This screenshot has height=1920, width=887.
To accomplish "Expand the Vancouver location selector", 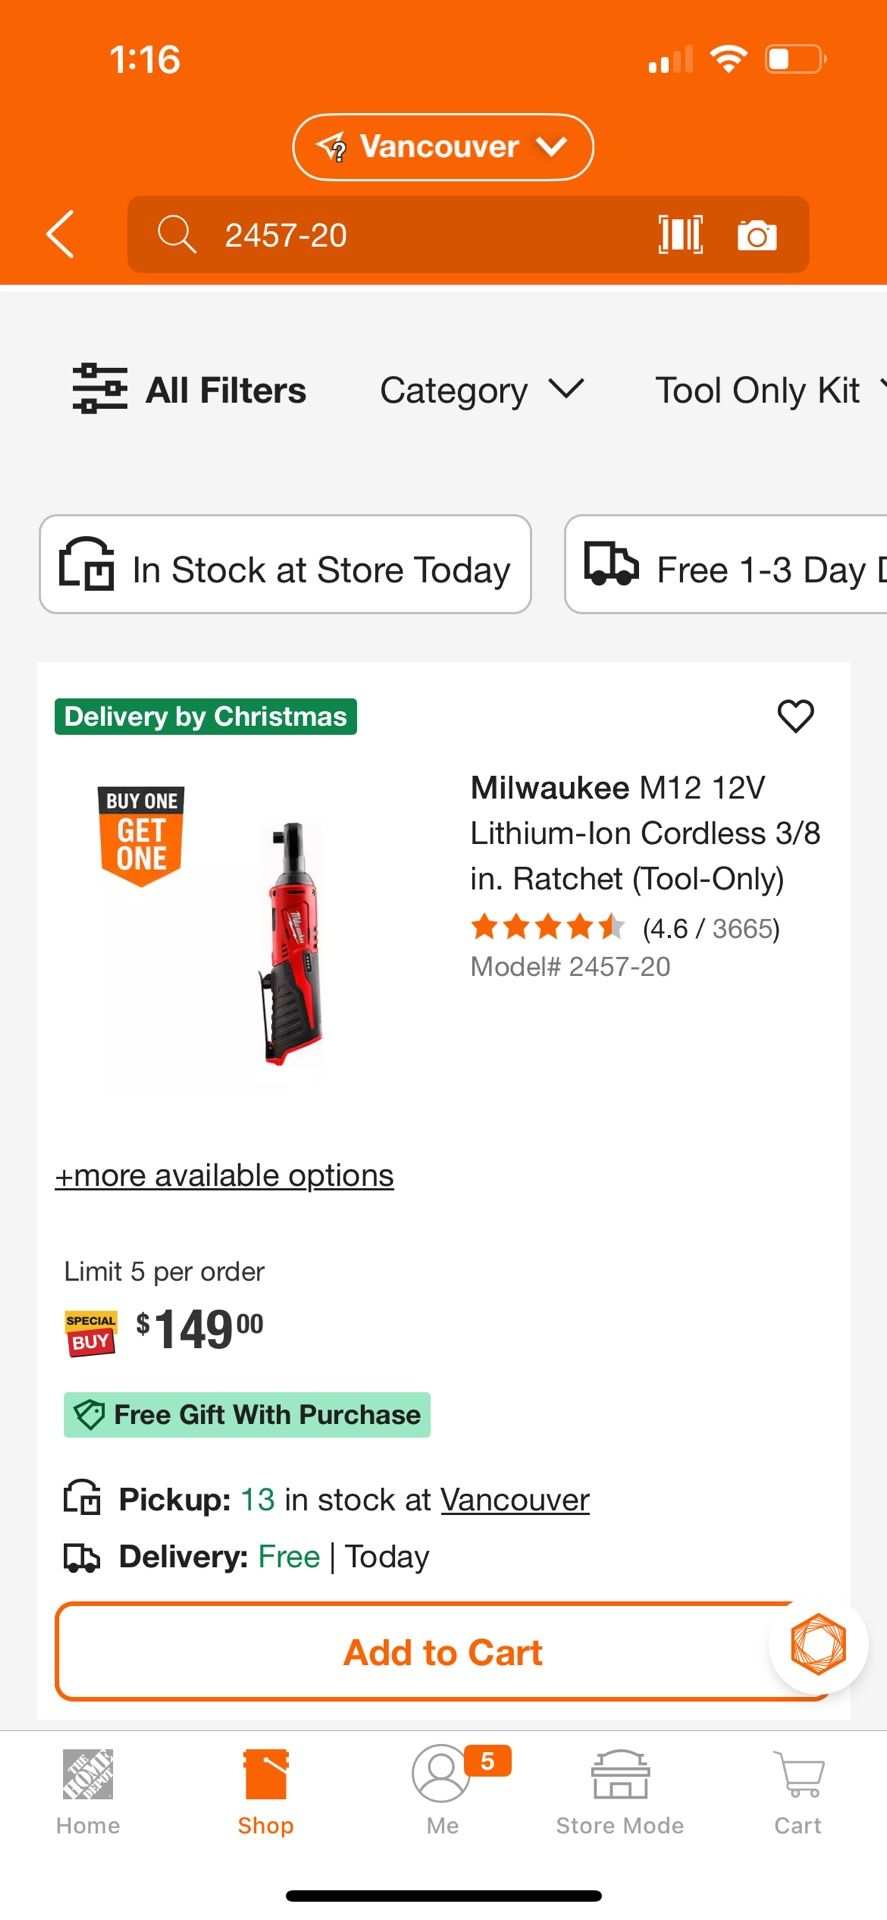I will pyautogui.click(x=442, y=146).
